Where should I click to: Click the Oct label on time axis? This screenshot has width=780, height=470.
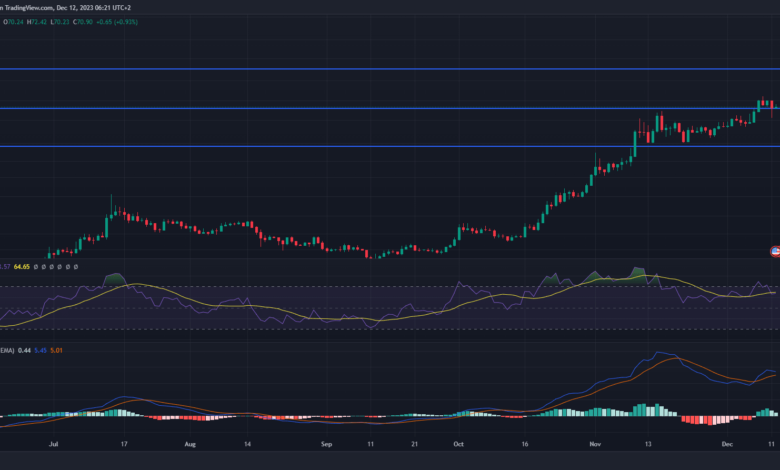[x=458, y=441]
